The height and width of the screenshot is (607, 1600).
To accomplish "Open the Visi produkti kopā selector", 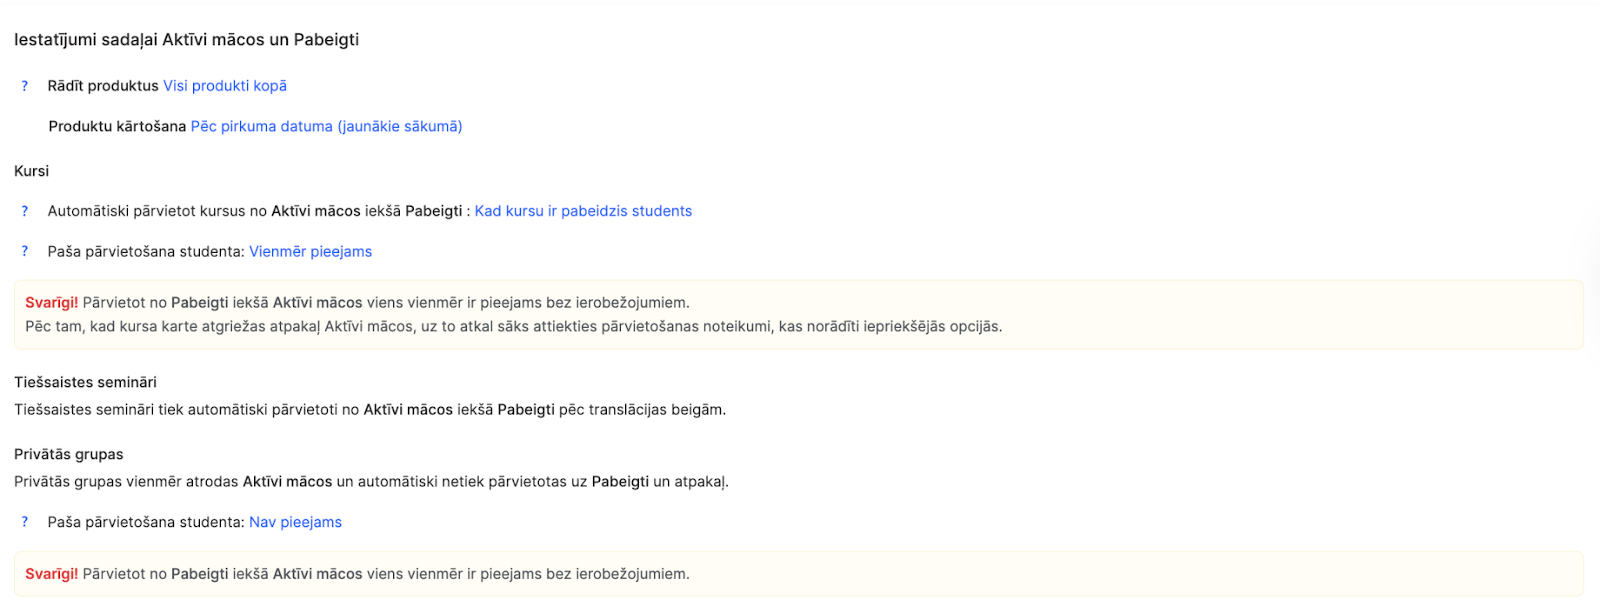I will [225, 86].
